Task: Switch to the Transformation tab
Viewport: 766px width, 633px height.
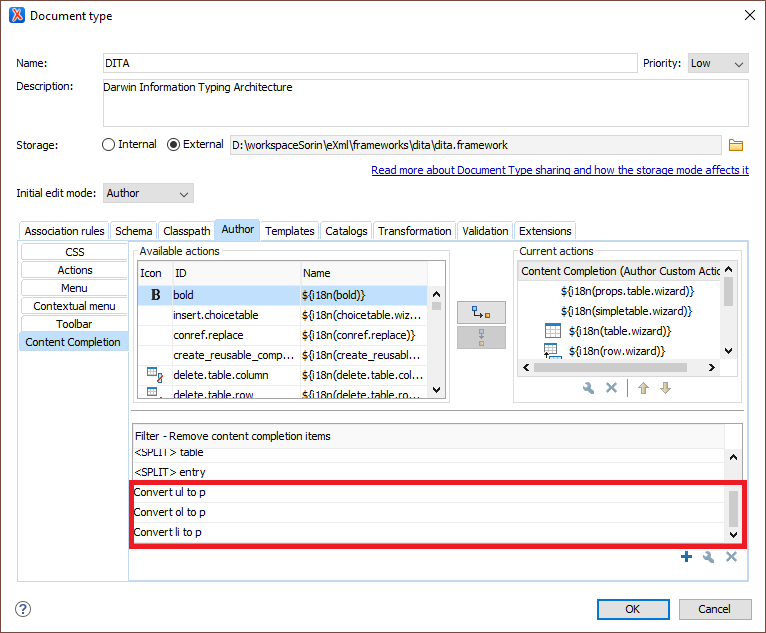Action: click(x=414, y=231)
